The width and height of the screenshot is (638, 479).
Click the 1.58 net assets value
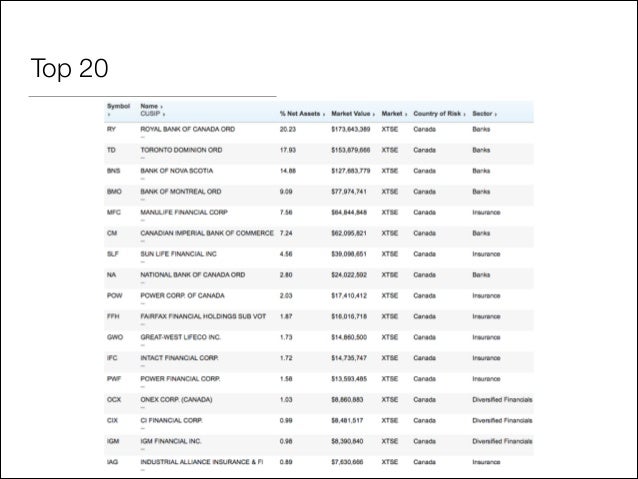286,379
